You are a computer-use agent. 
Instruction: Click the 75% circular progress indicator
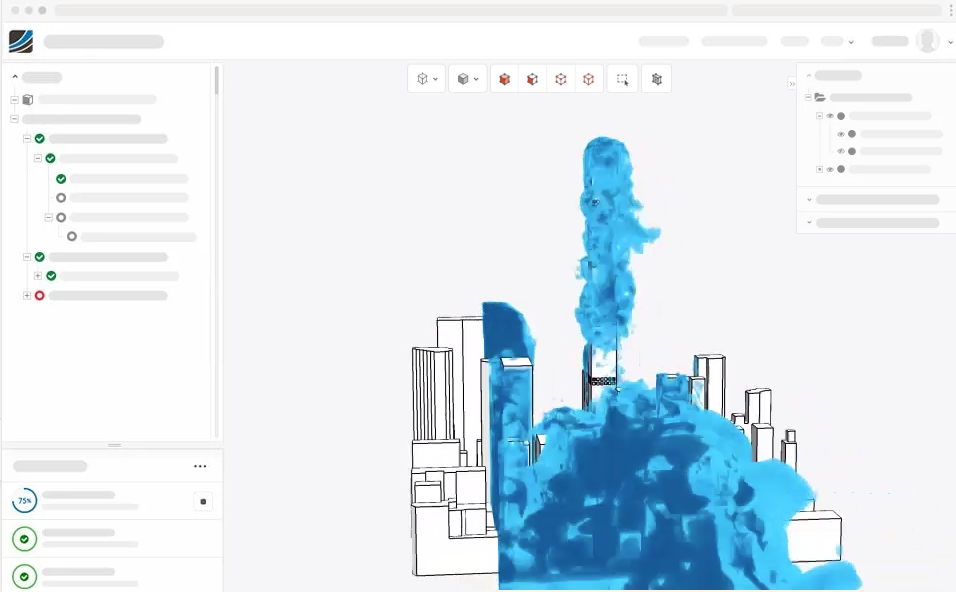pyautogui.click(x=24, y=501)
